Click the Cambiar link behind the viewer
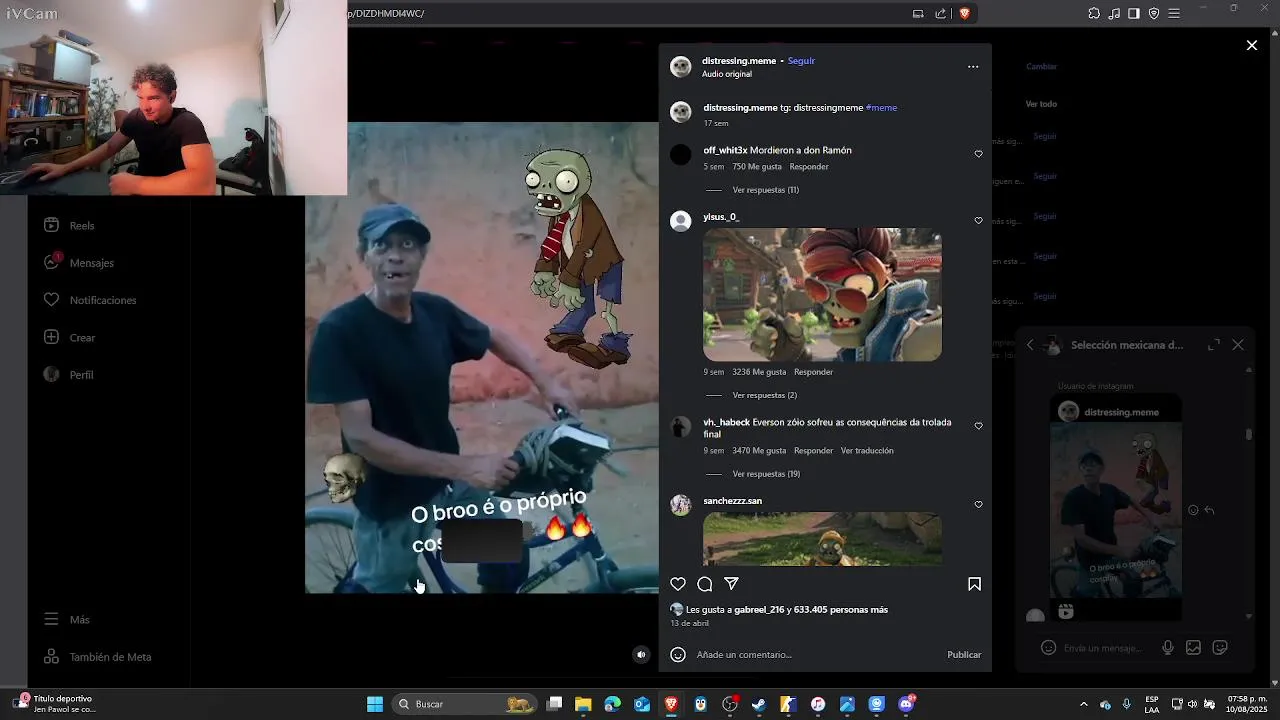The height and width of the screenshot is (720, 1280). pyautogui.click(x=1041, y=67)
